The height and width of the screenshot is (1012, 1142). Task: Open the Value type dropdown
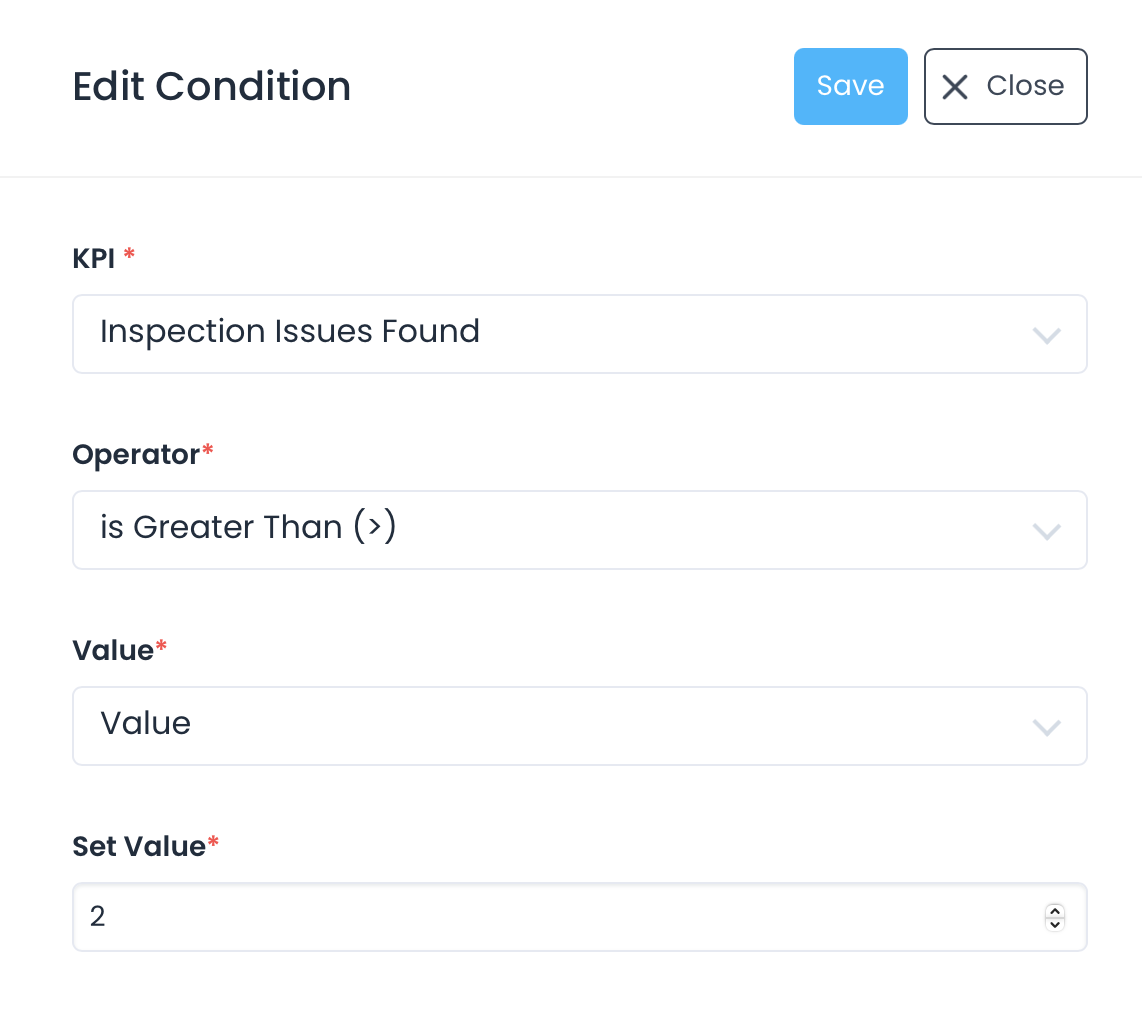[x=579, y=726]
